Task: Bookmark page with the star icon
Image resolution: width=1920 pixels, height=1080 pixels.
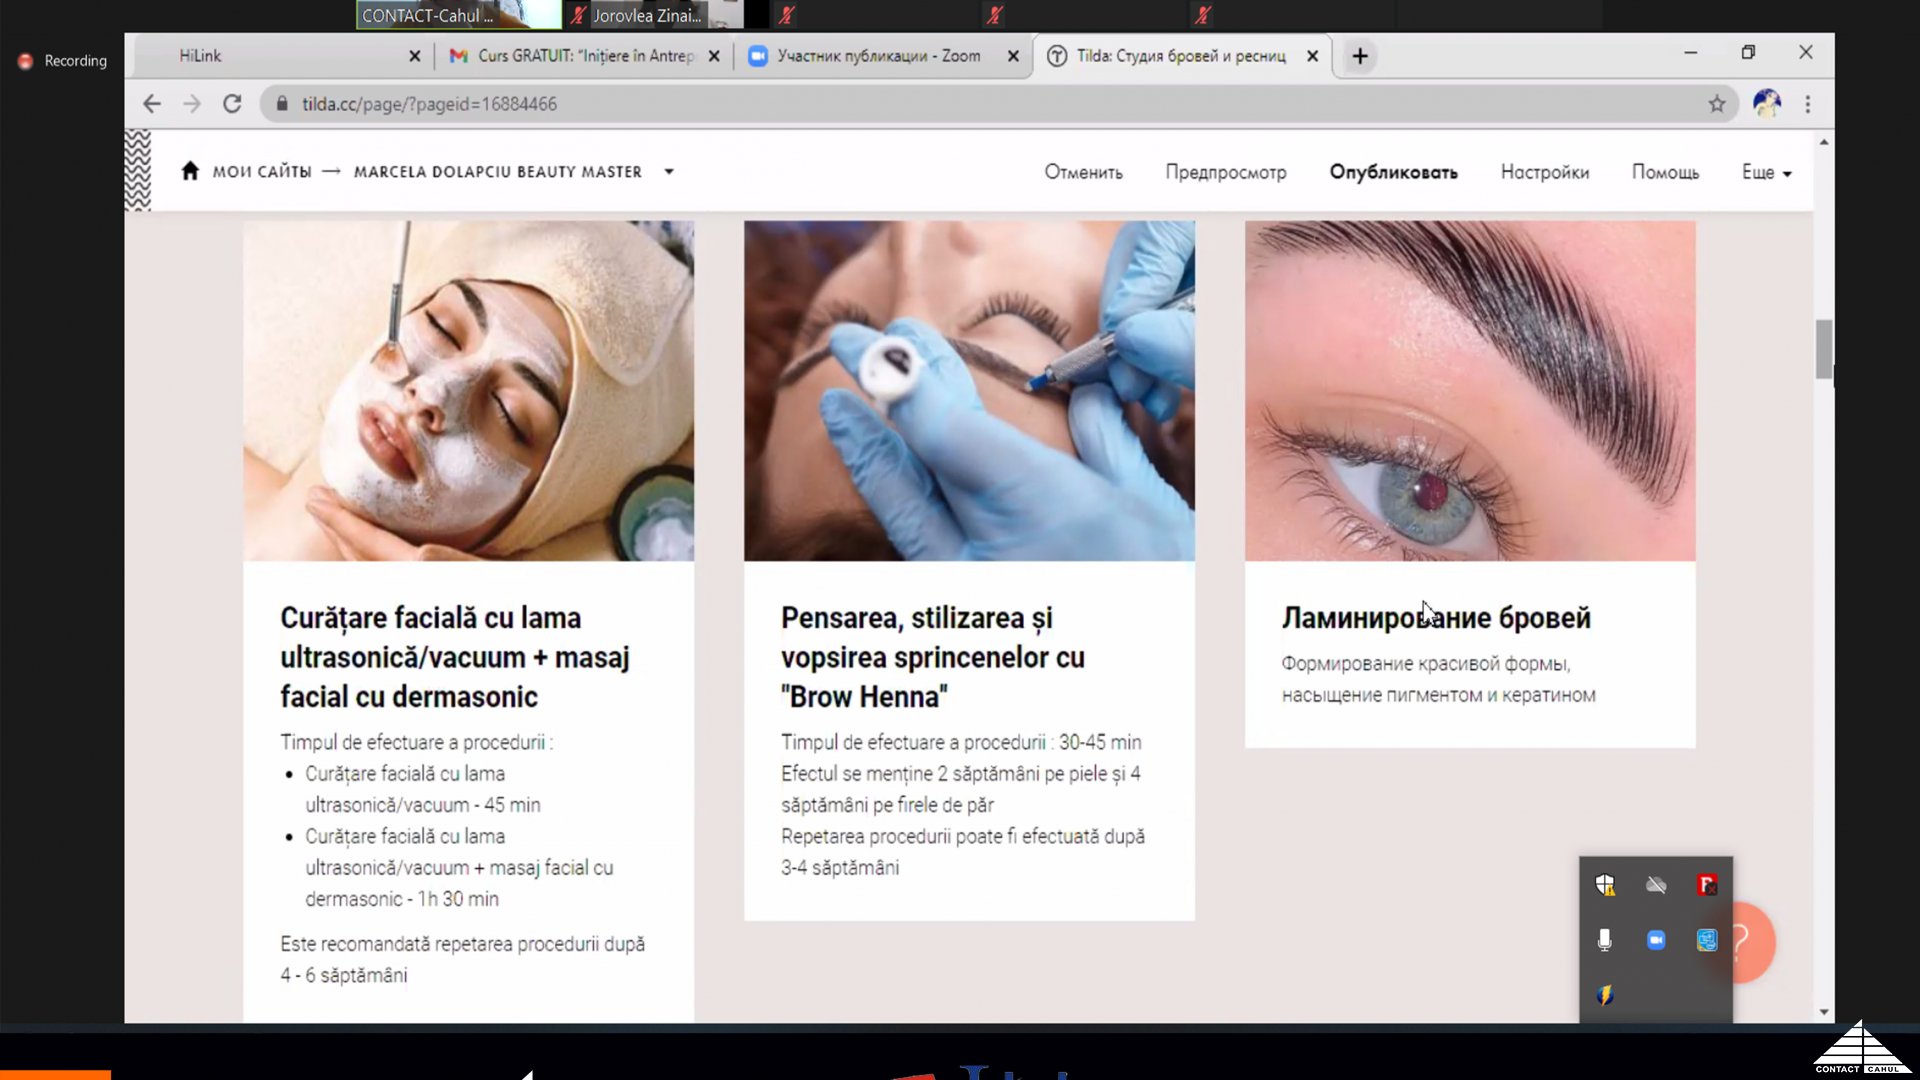Action: pyautogui.click(x=1716, y=104)
